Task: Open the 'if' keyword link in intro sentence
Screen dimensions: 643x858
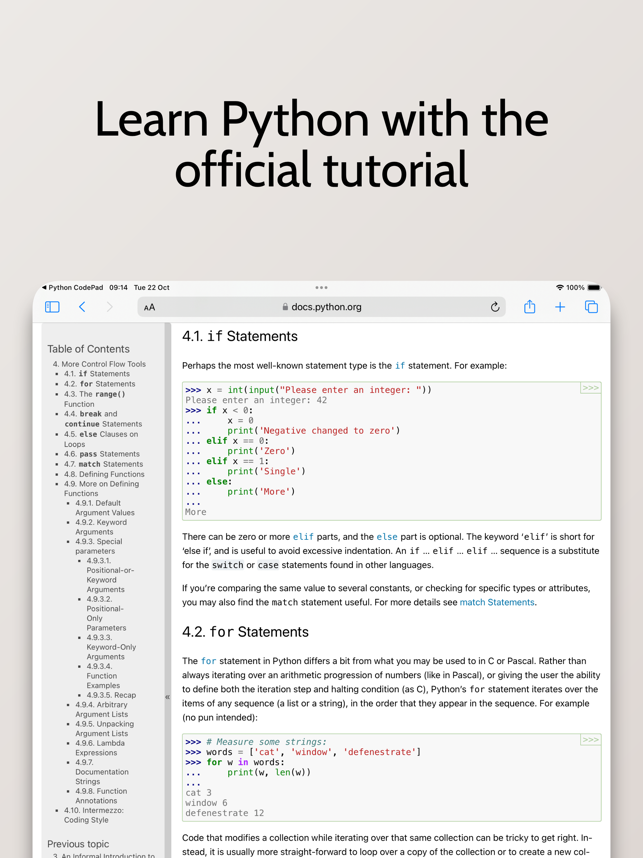Action: (400, 366)
